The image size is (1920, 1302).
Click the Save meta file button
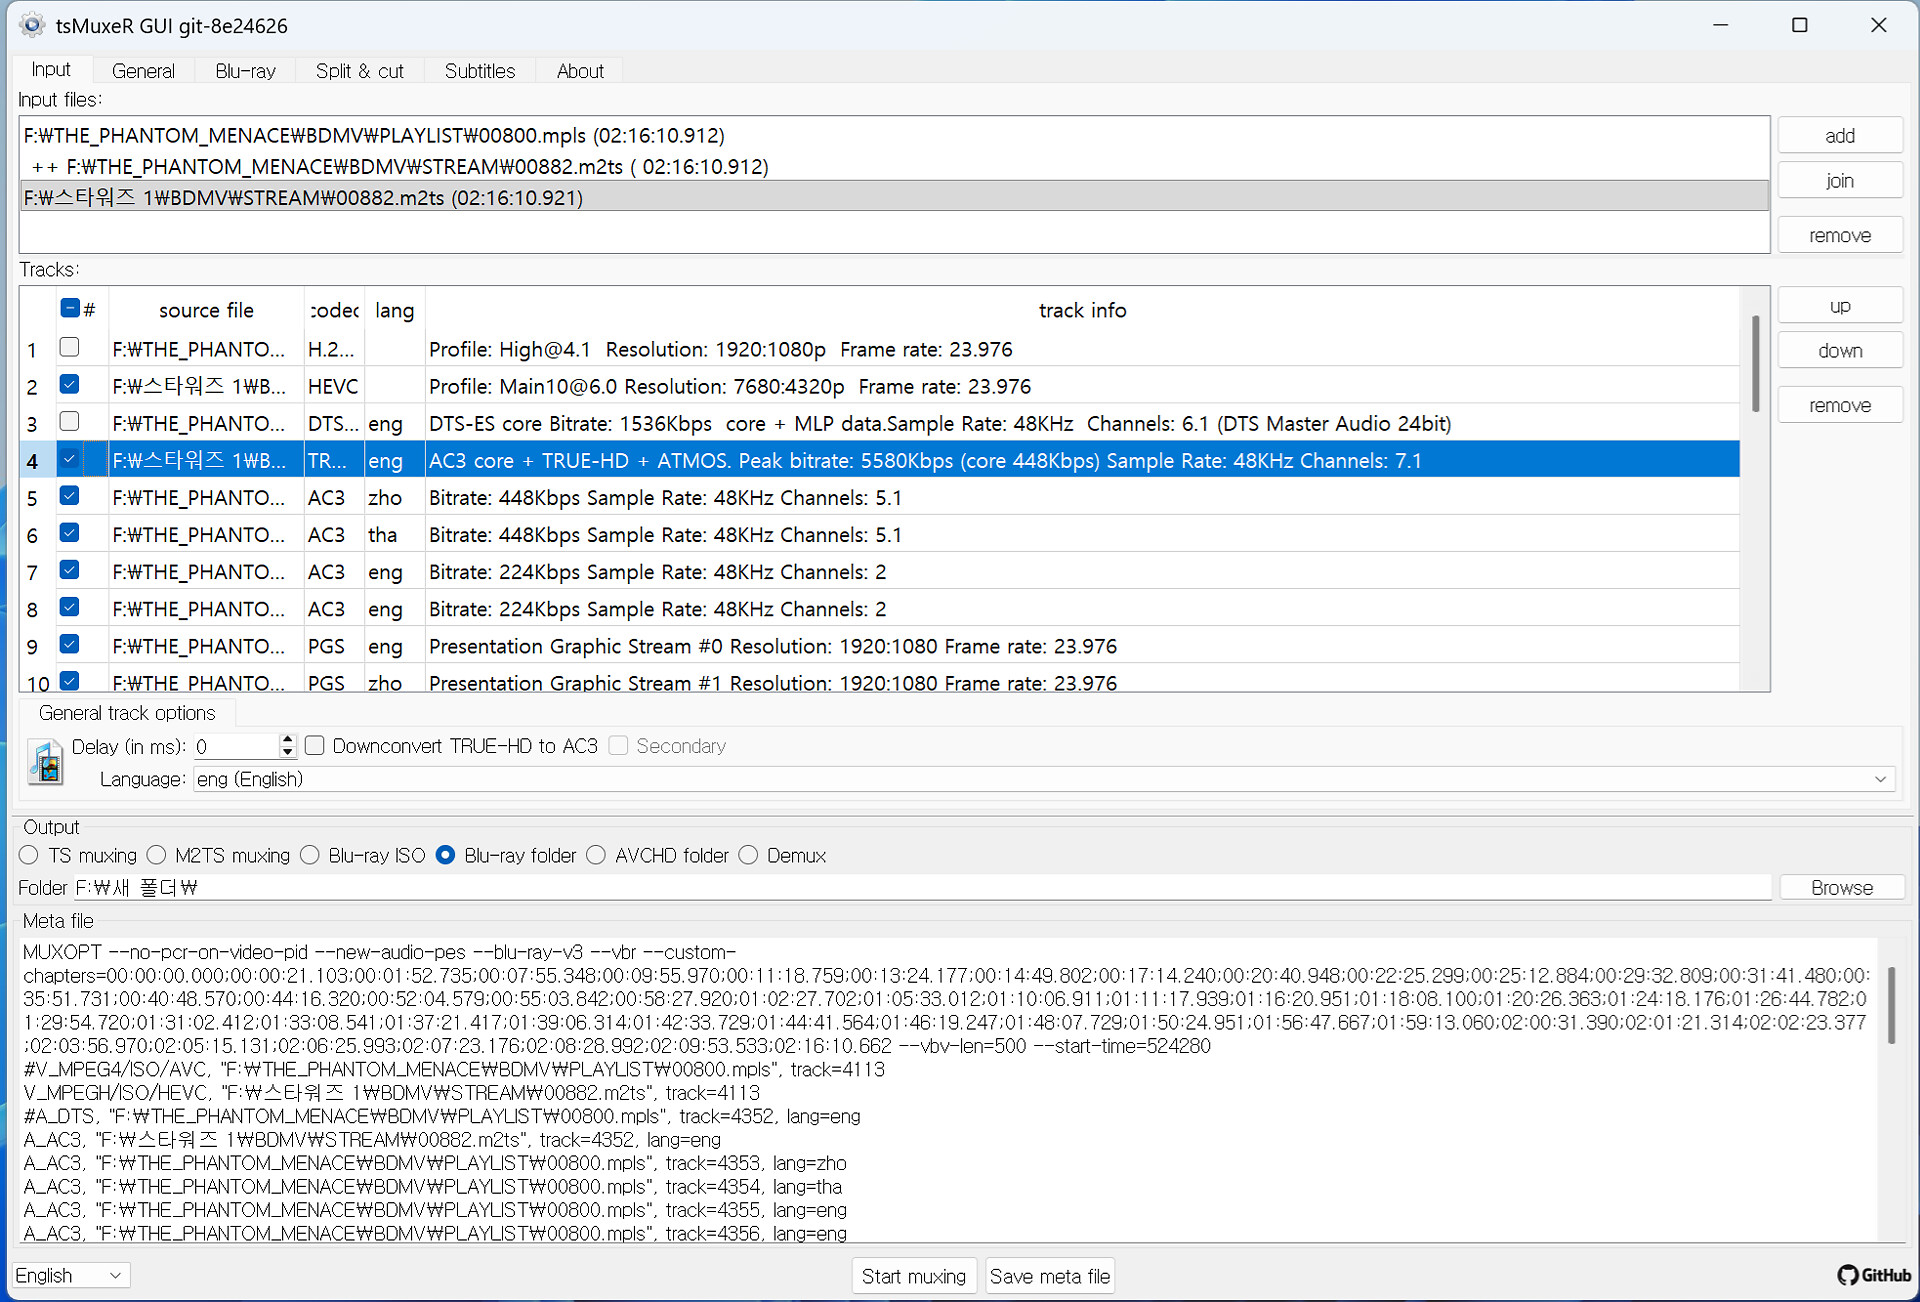coord(1049,1276)
